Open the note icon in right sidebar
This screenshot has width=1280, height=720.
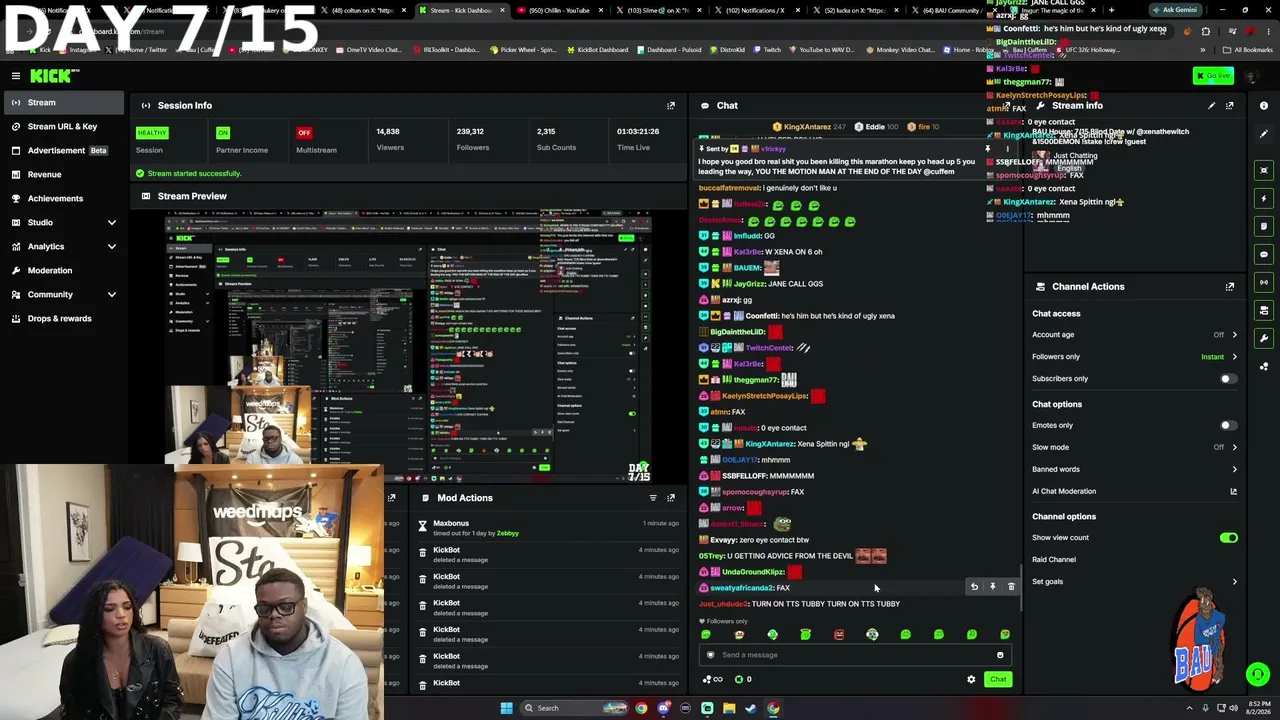(x=1264, y=226)
